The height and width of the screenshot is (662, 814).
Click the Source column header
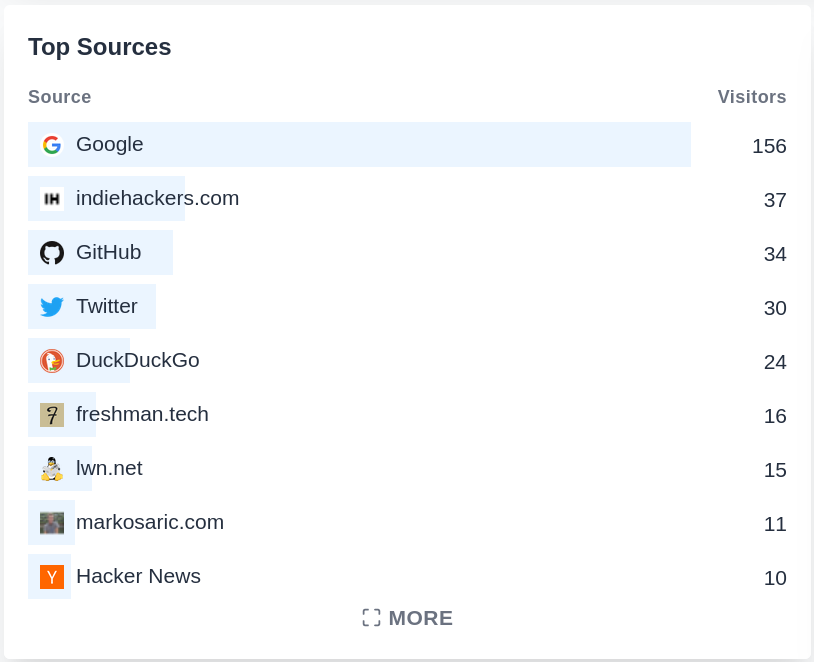pyautogui.click(x=59, y=97)
